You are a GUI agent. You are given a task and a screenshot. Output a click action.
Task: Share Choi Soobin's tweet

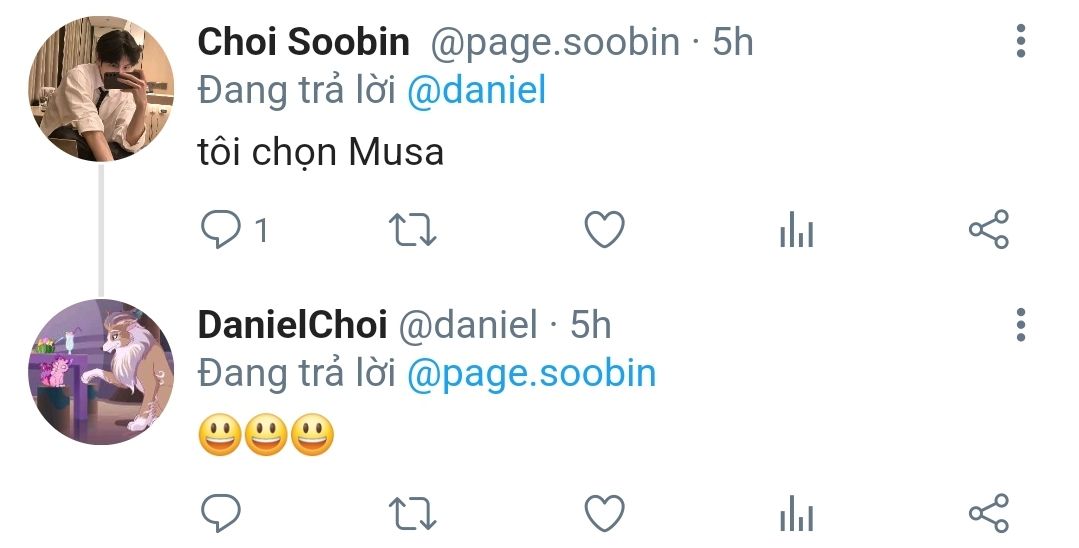[989, 231]
